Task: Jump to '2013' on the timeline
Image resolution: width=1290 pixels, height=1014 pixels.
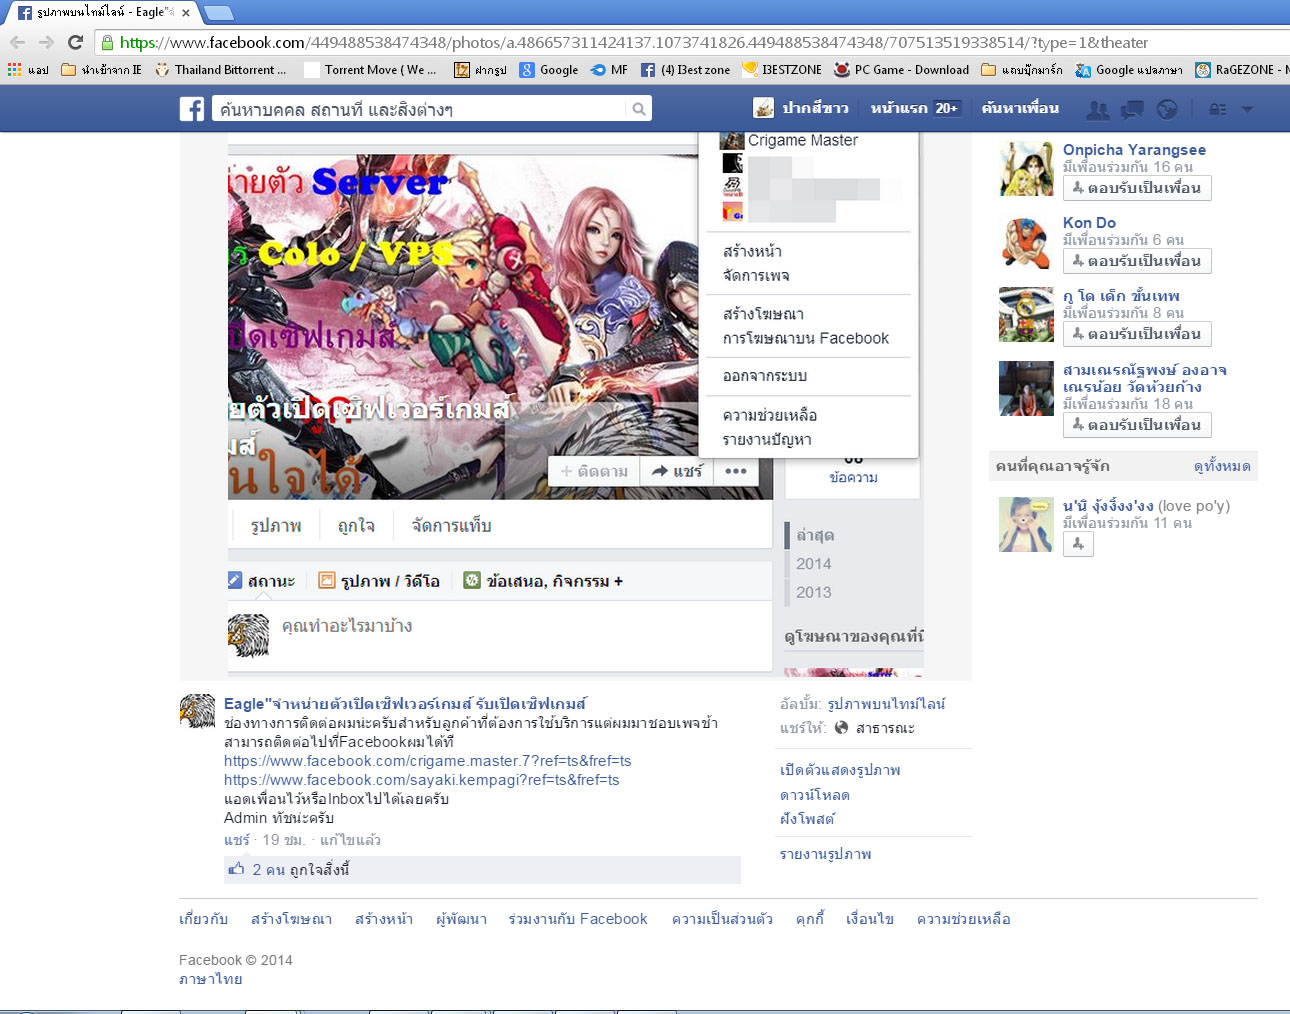Action: pos(814,592)
